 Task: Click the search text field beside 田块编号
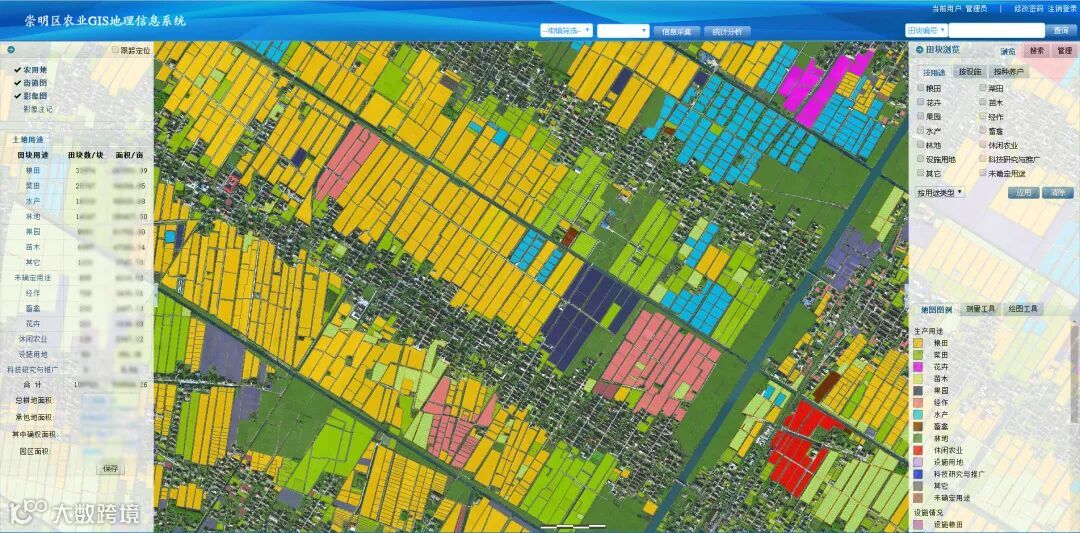pos(997,30)
